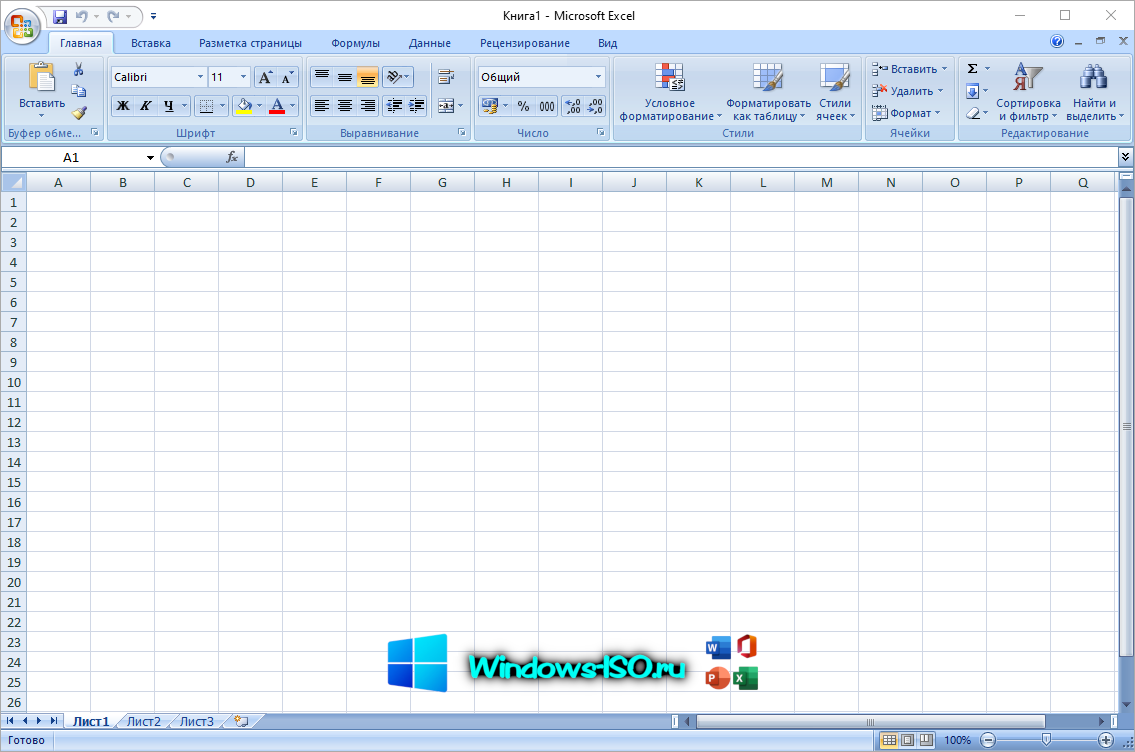
Task: Open AutoSum sigma function
Action: pyautogui.click(x=972, y=69)
